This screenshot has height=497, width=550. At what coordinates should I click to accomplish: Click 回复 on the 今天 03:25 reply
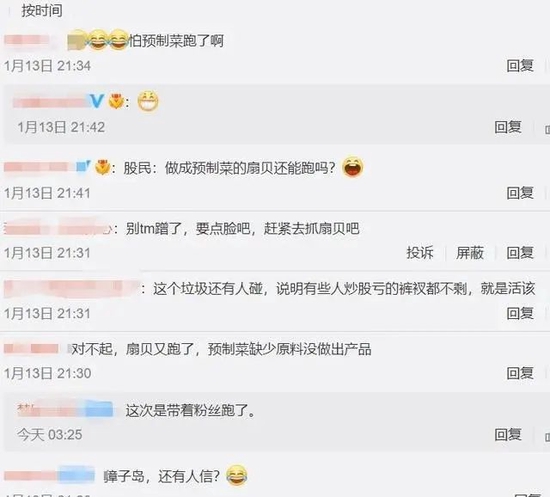(508, 435)
